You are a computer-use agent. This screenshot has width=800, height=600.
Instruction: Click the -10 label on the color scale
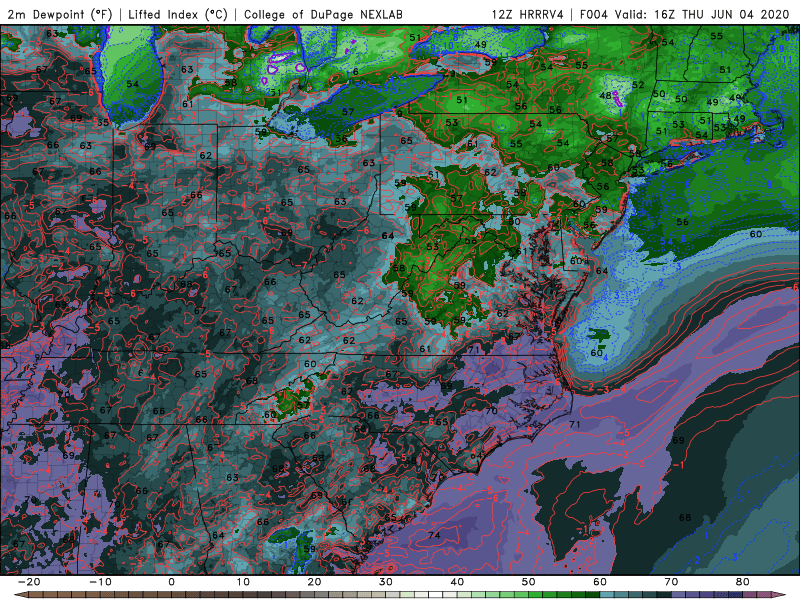click(x=100, y=582)
